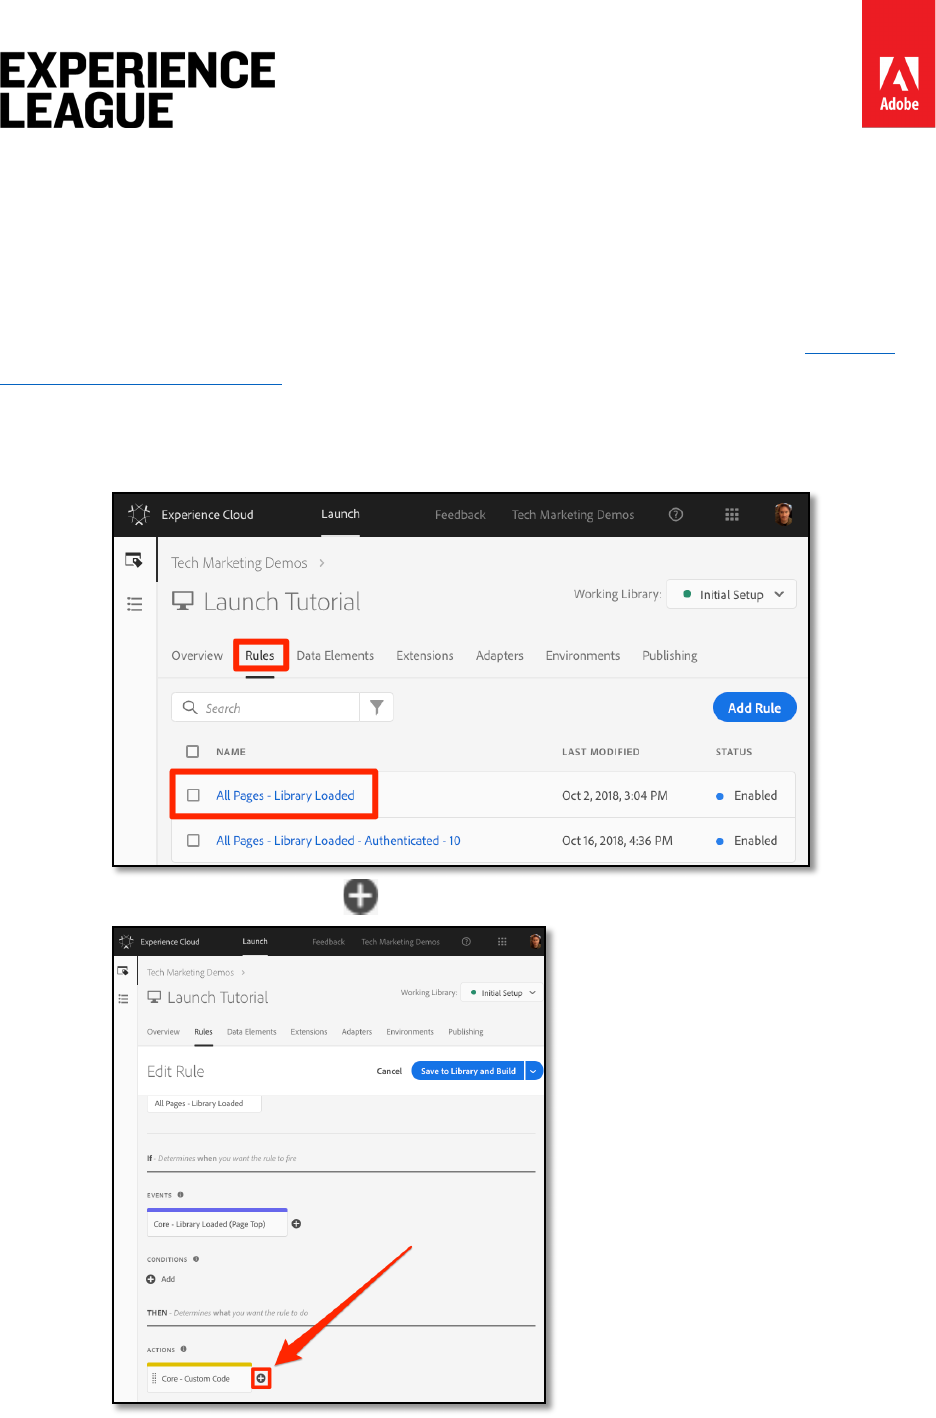Click NAME column header

click(231, 751)
